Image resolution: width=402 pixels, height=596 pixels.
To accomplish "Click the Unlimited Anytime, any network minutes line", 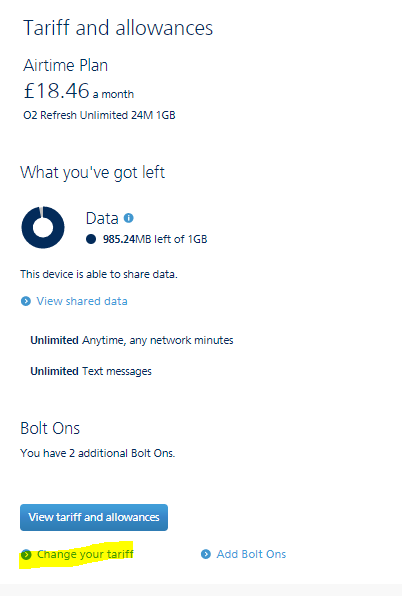I will click(x=132, y=340).
